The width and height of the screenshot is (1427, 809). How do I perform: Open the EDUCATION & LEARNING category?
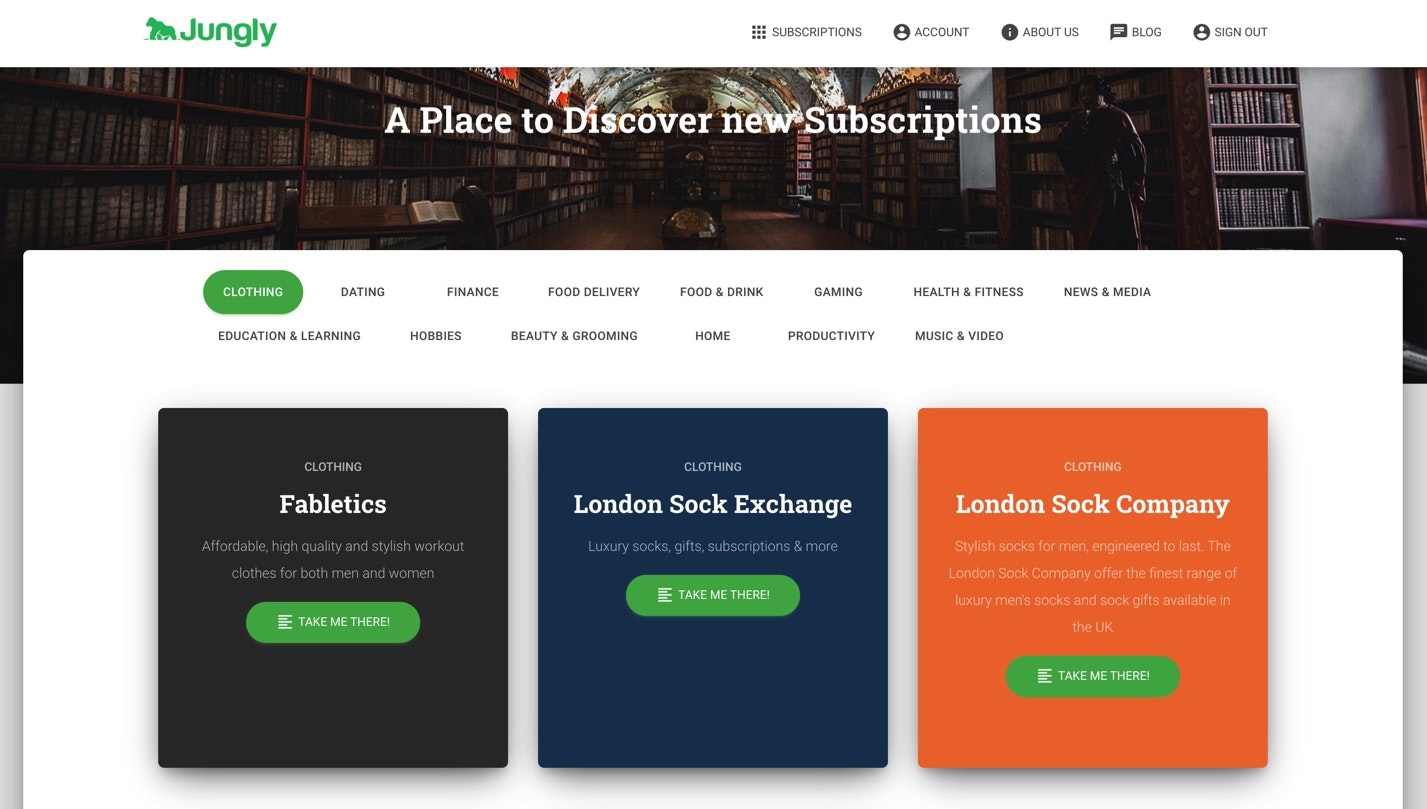(x=289, y=336)
